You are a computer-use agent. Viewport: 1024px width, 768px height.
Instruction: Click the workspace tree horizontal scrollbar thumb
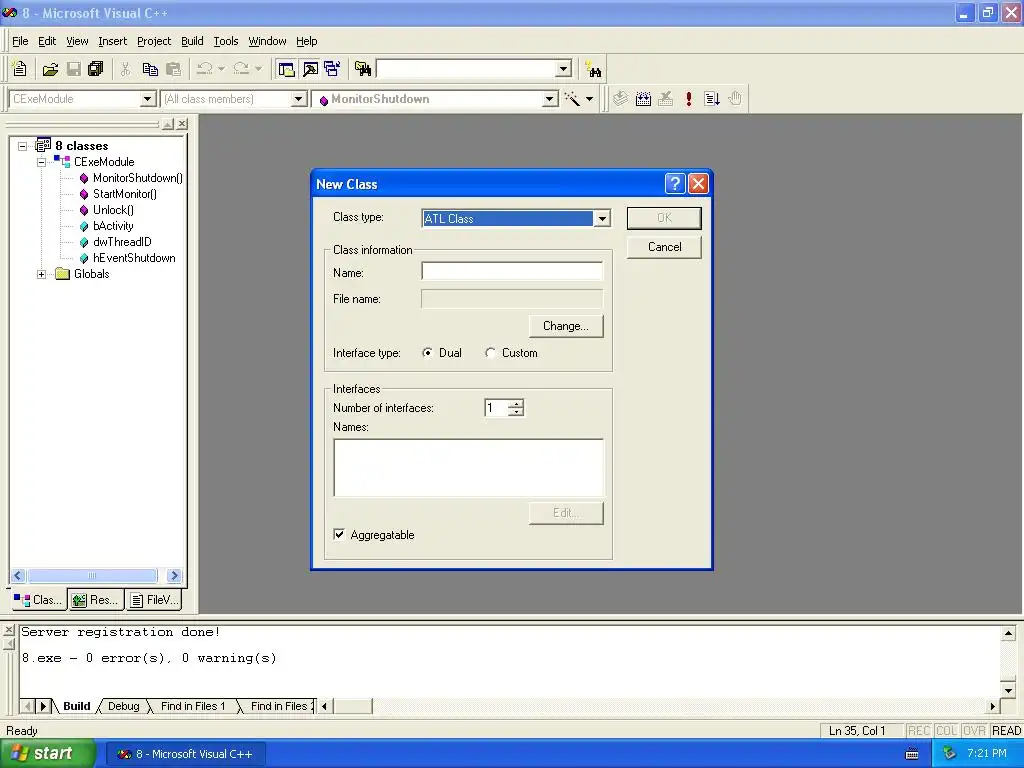[x=92, y=575]
